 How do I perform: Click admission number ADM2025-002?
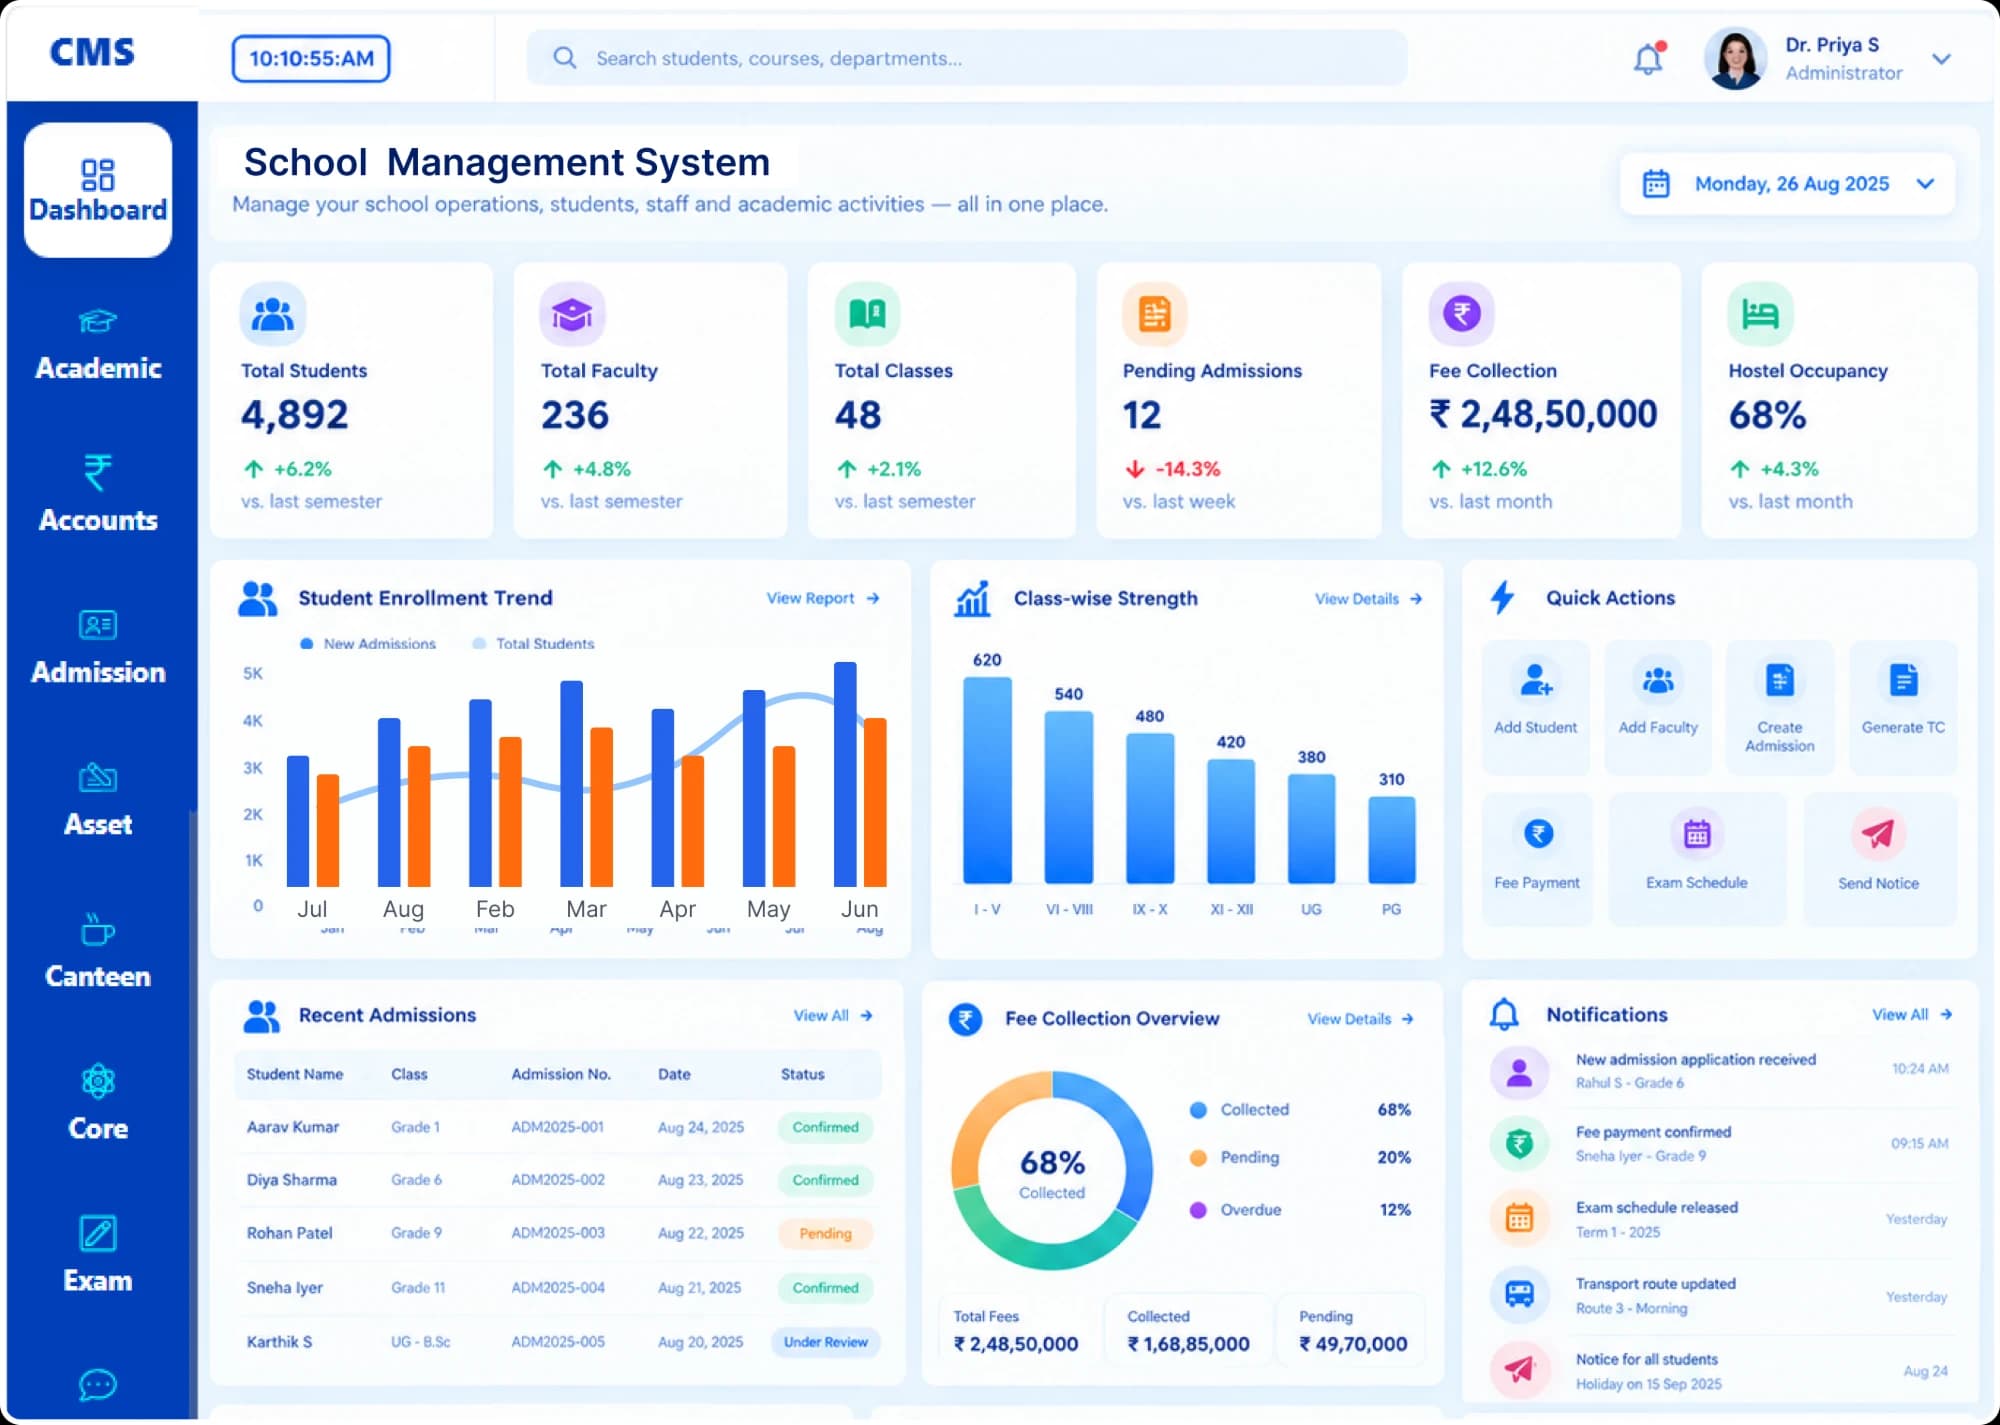558,1180
